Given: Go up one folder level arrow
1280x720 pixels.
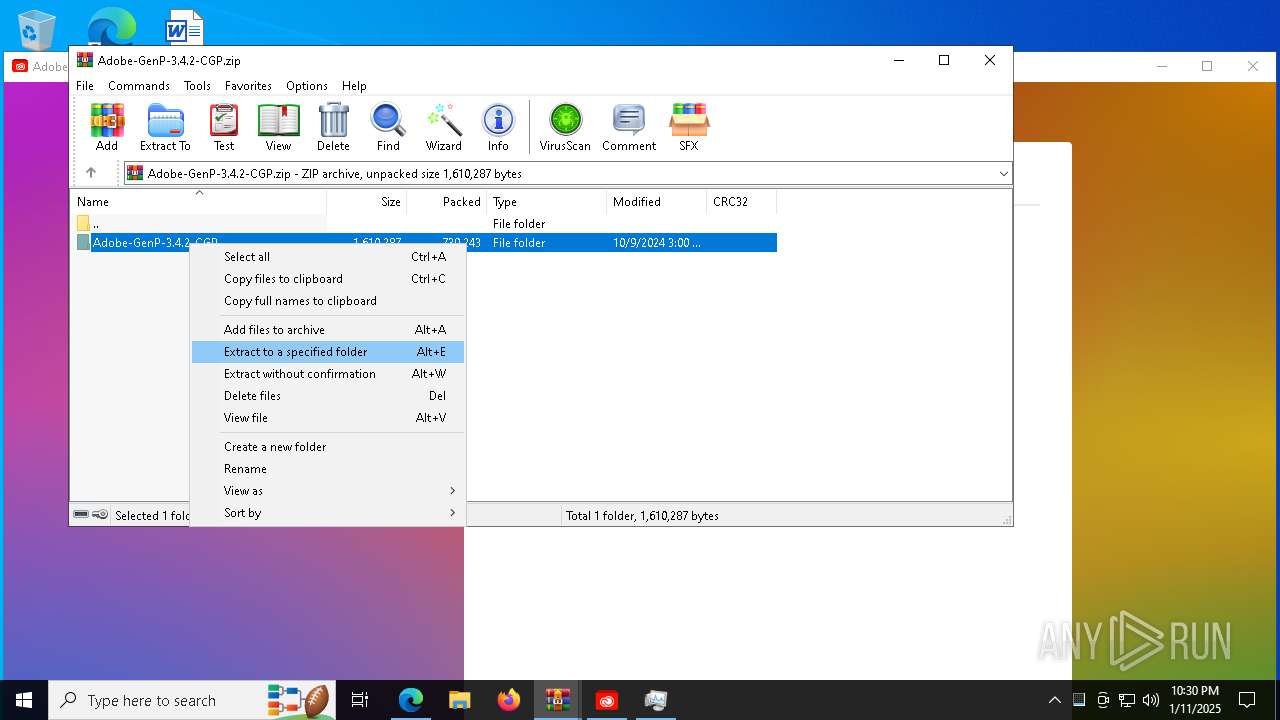Looking at the screenshot, I should pos(91,173).
